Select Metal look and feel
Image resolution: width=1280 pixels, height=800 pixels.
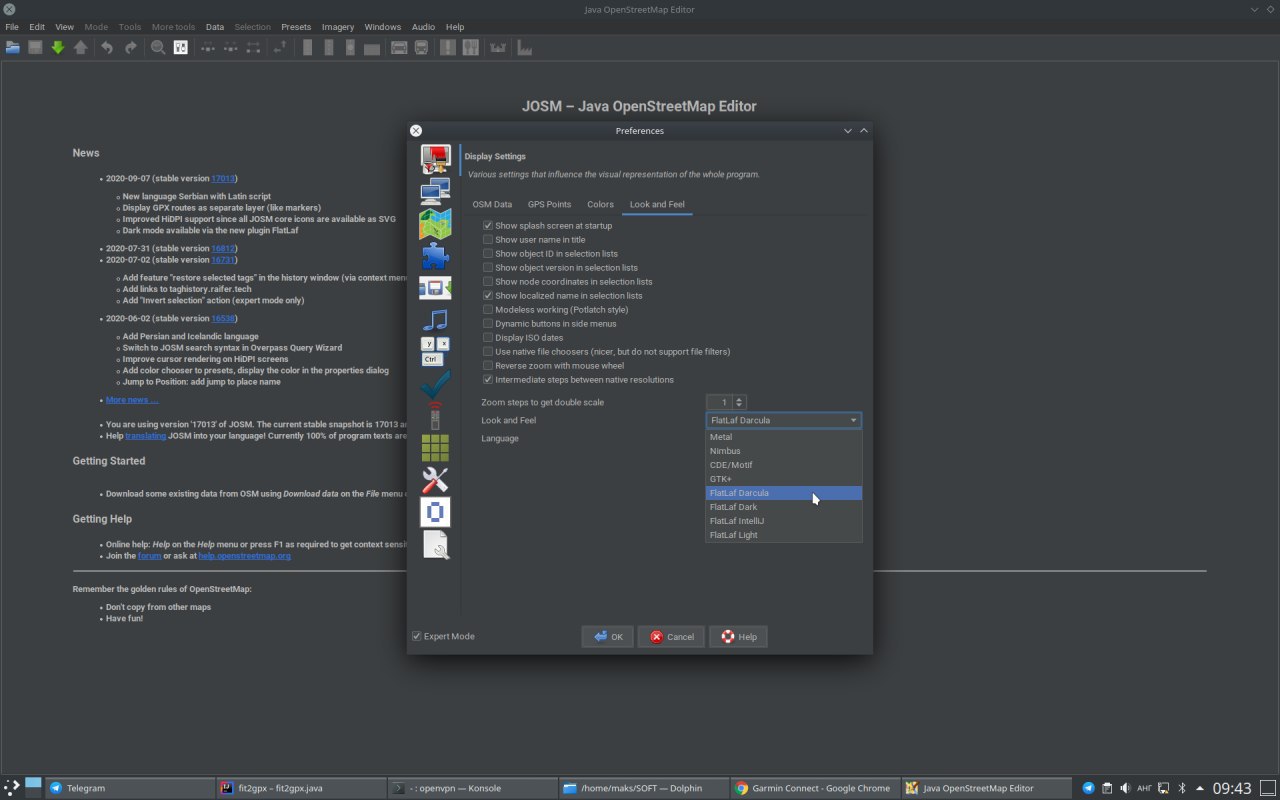783,437
